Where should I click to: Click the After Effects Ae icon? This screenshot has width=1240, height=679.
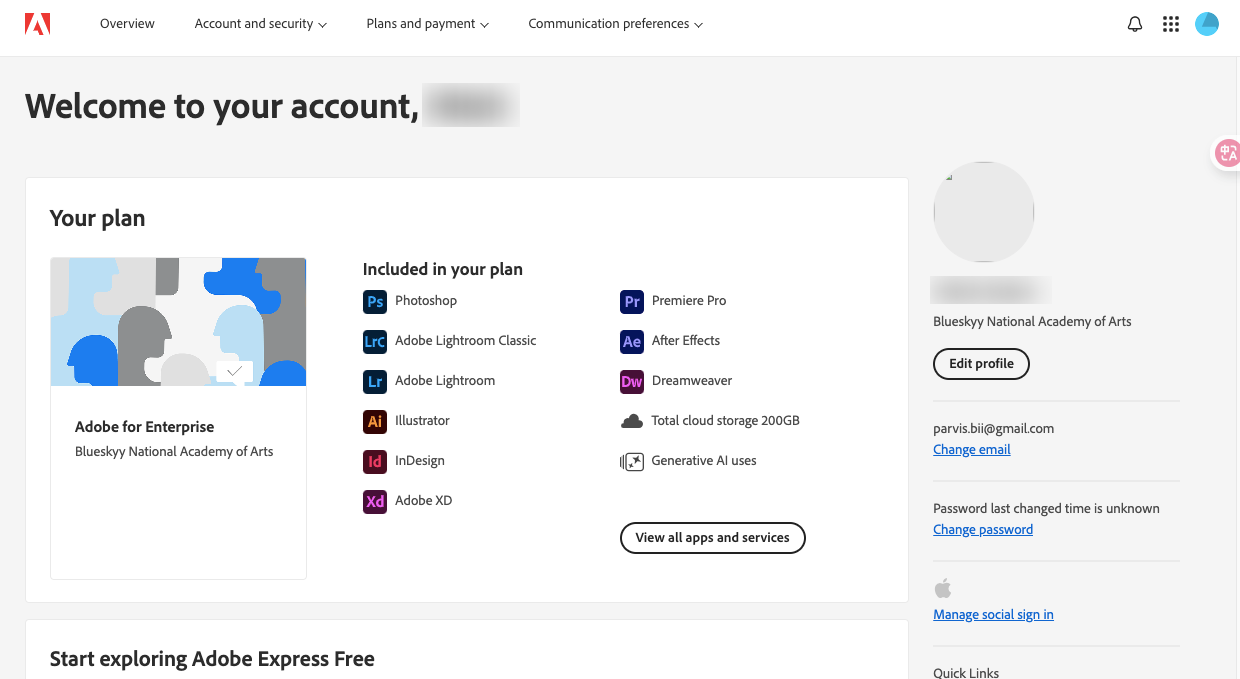pos(632,341)
